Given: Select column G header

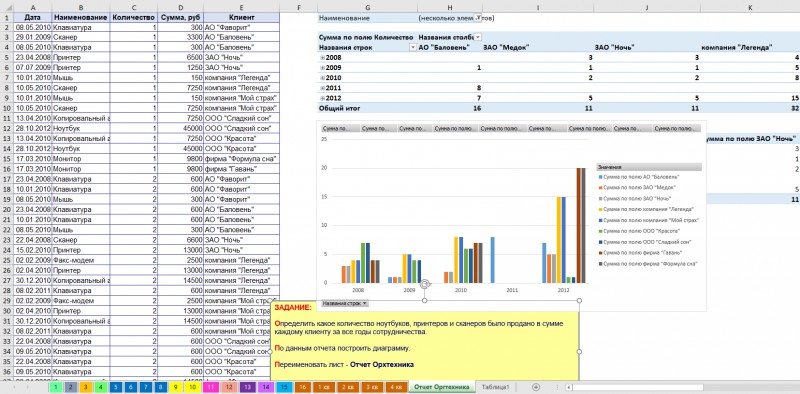Looking at the screenshot, I should [367, 8].
